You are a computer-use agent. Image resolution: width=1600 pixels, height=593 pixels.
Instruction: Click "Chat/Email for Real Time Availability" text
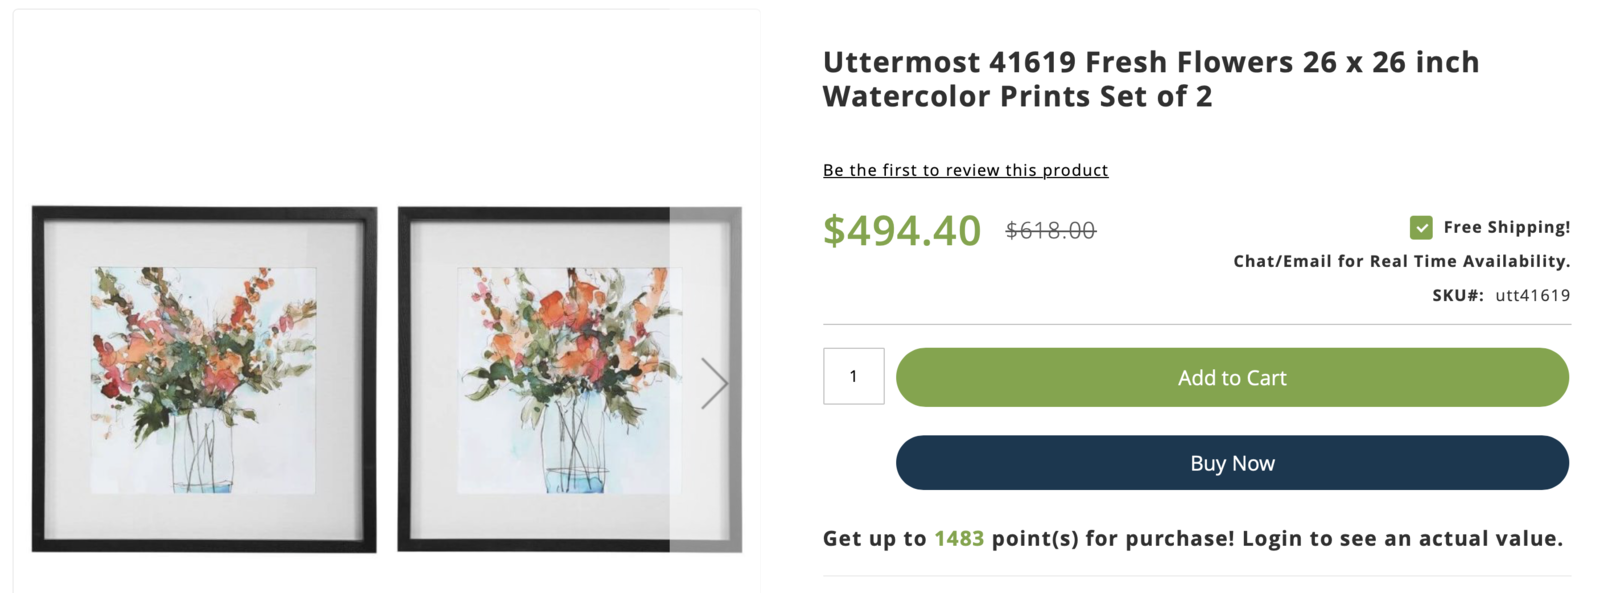1401,261
